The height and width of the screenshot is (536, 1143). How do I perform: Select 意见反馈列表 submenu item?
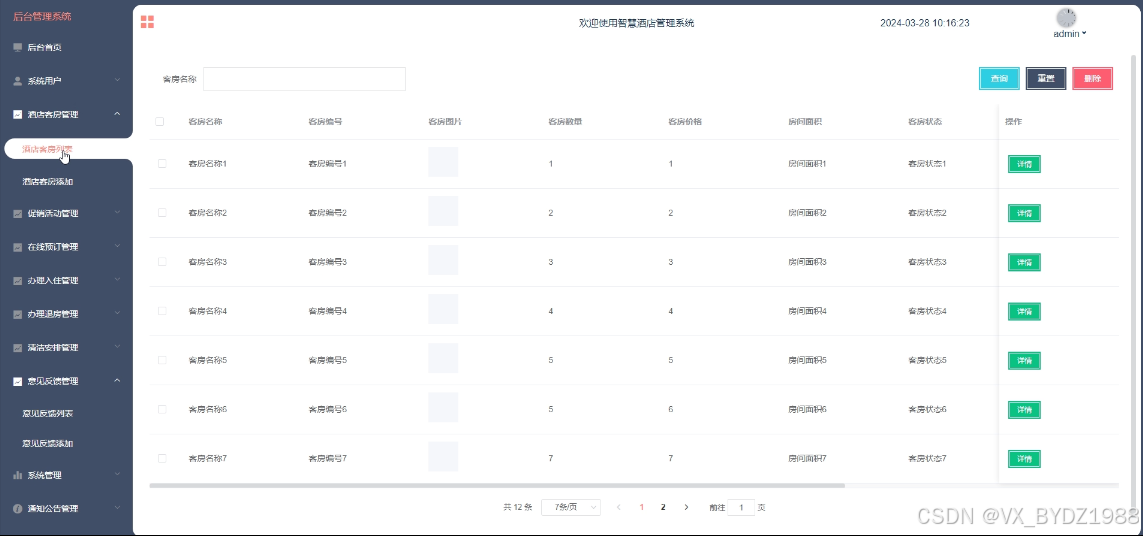click(47, 413)
